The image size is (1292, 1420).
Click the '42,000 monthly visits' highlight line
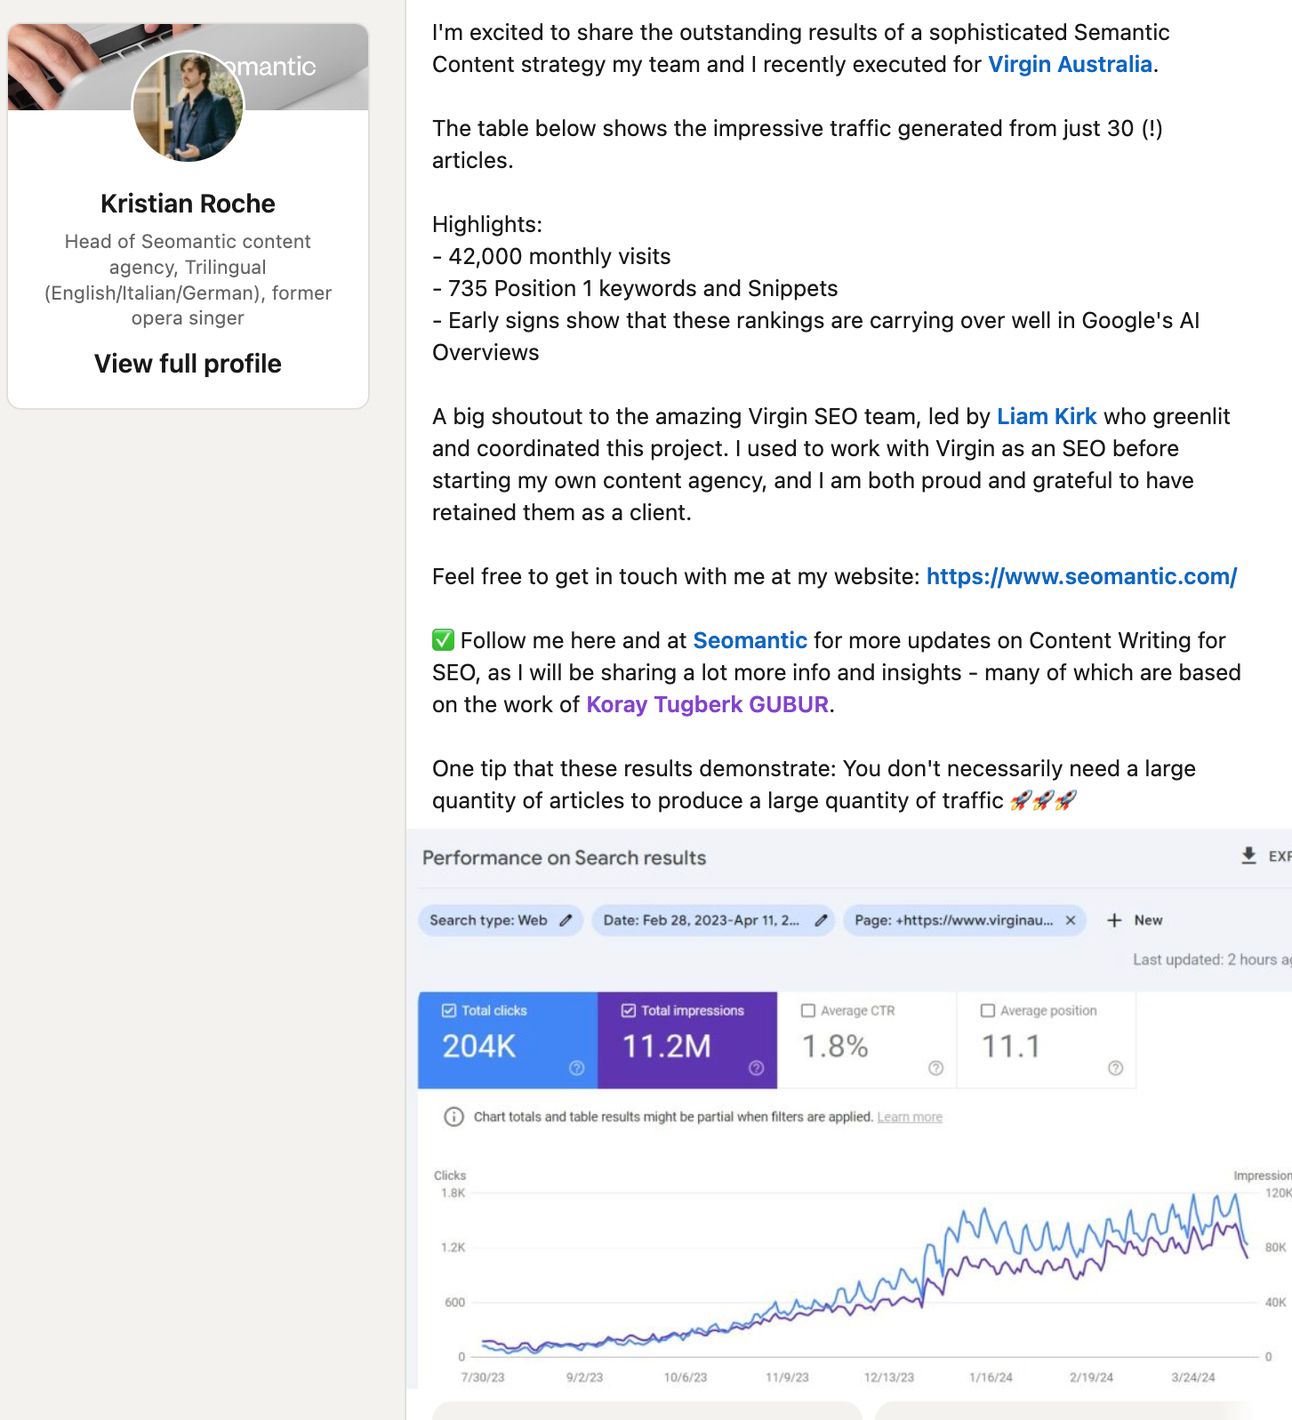coord(552,256)
